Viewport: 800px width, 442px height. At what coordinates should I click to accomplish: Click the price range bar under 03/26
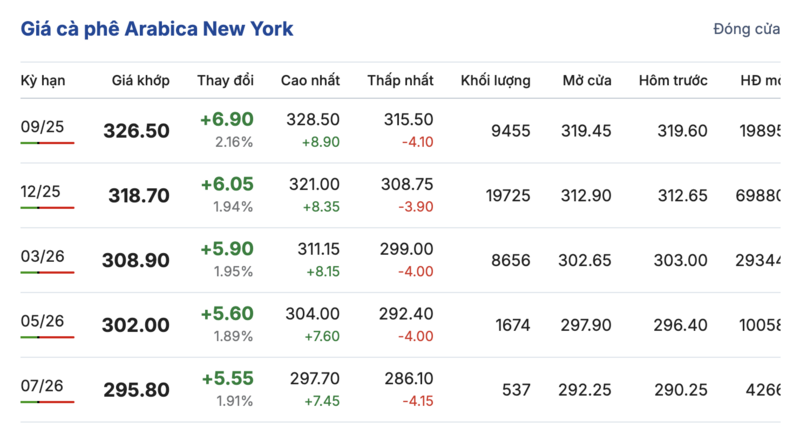47,273
